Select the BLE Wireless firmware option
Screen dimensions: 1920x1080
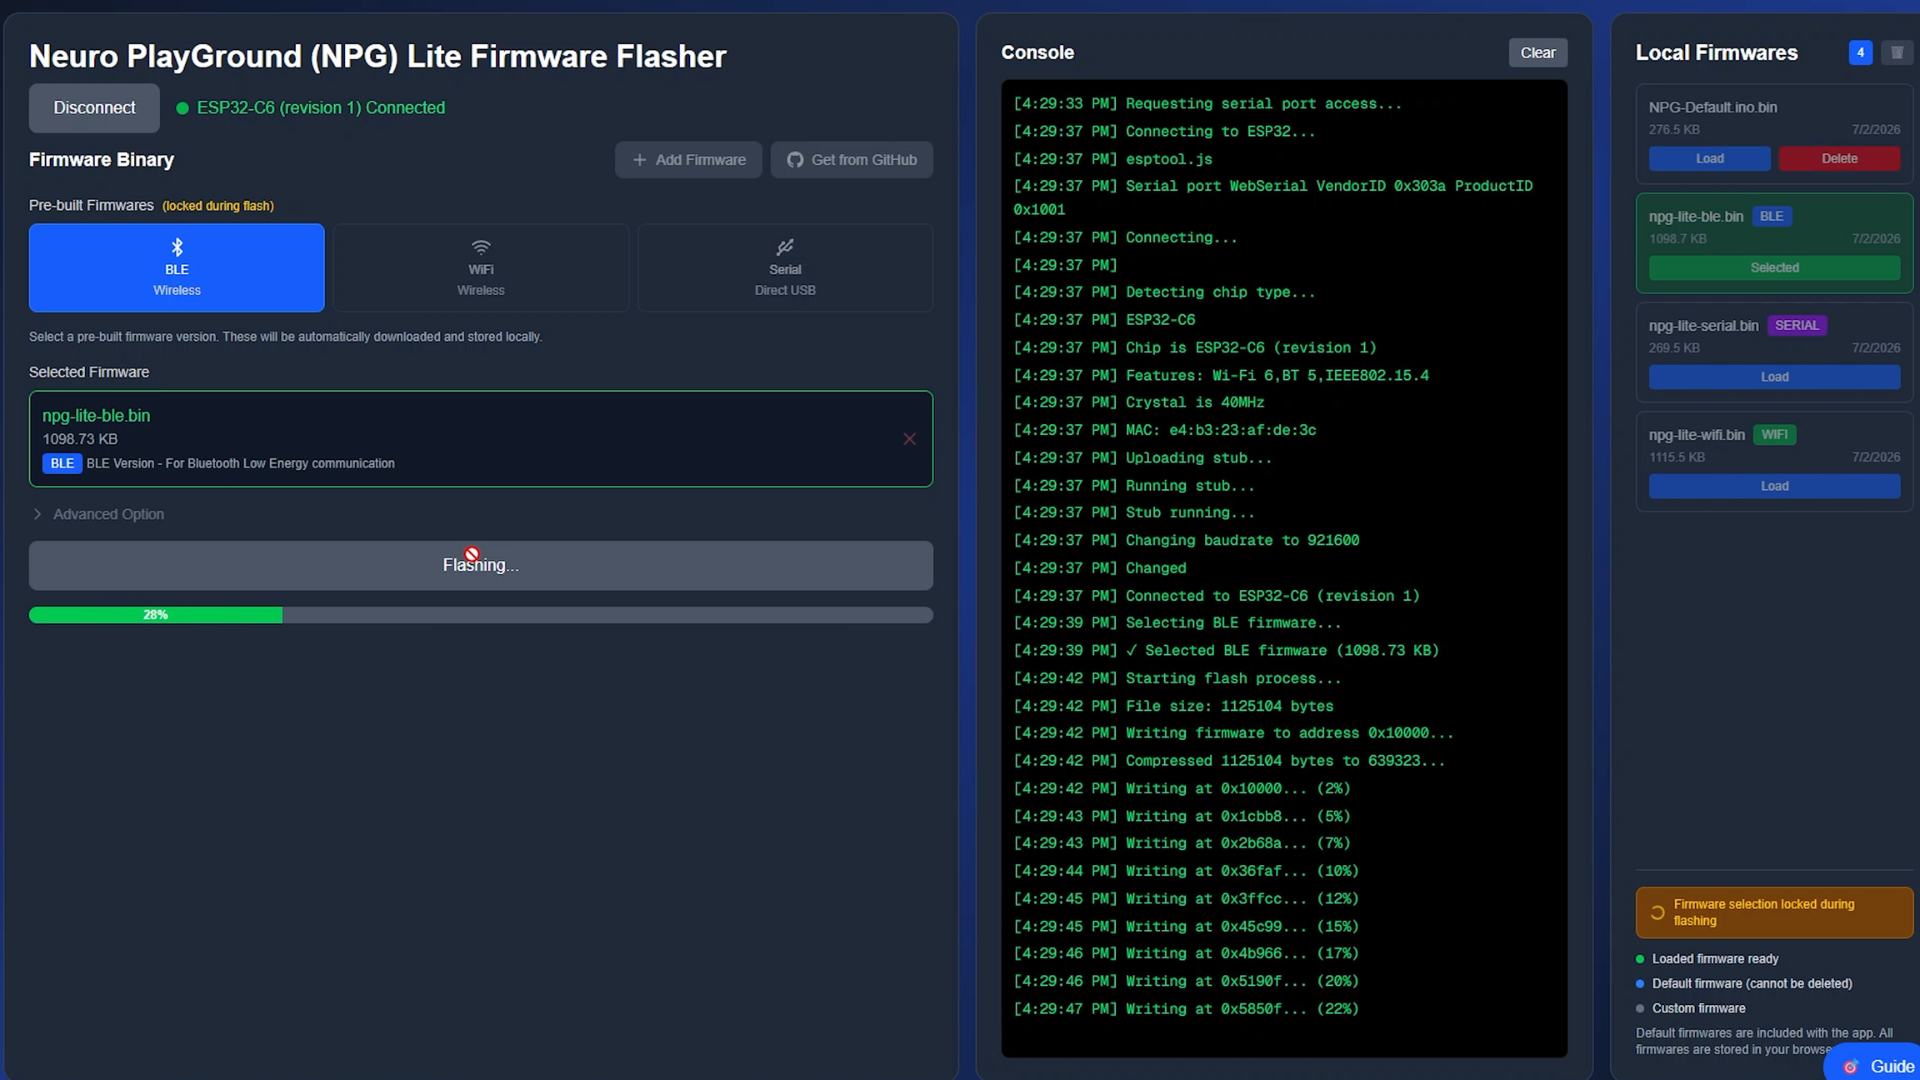click(x=177, y=268)
